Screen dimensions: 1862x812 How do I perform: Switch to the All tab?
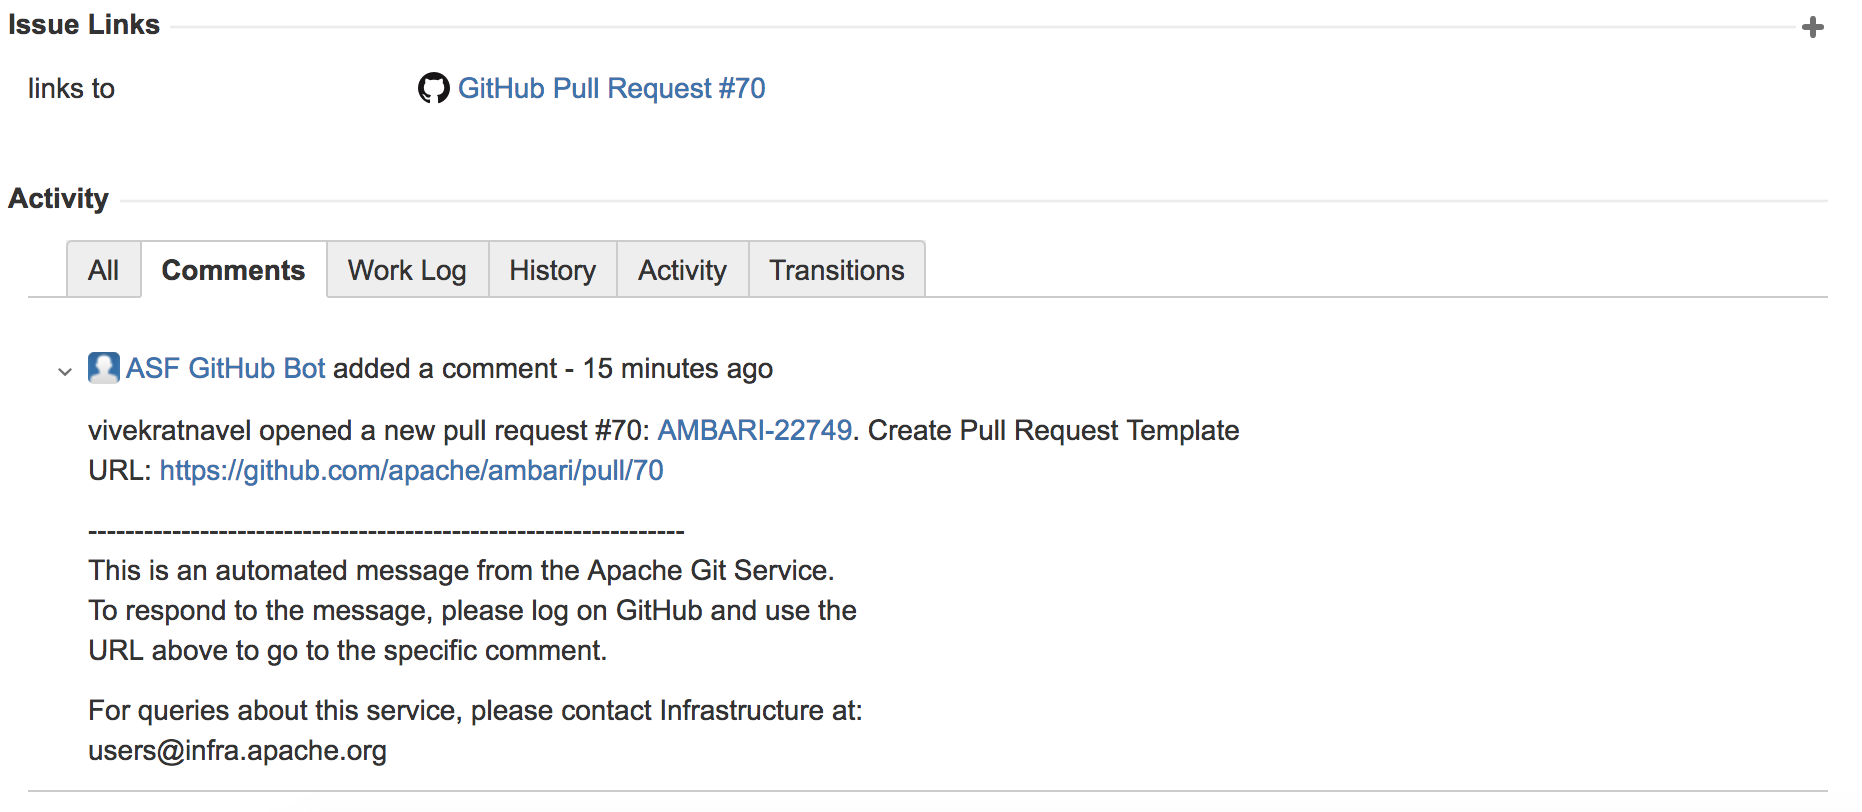coord(103,270)
